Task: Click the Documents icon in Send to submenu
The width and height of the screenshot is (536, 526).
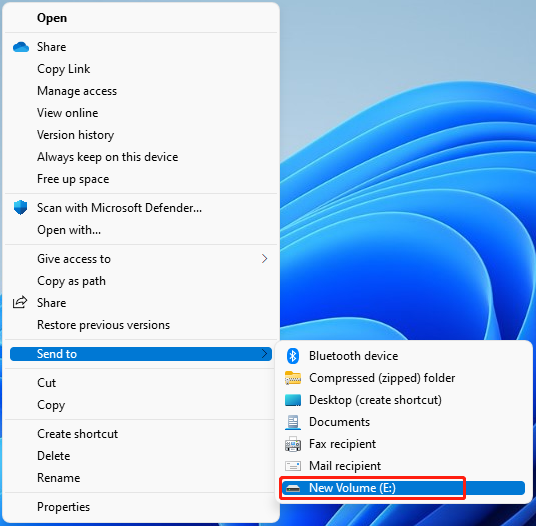Action: (293, 422)
